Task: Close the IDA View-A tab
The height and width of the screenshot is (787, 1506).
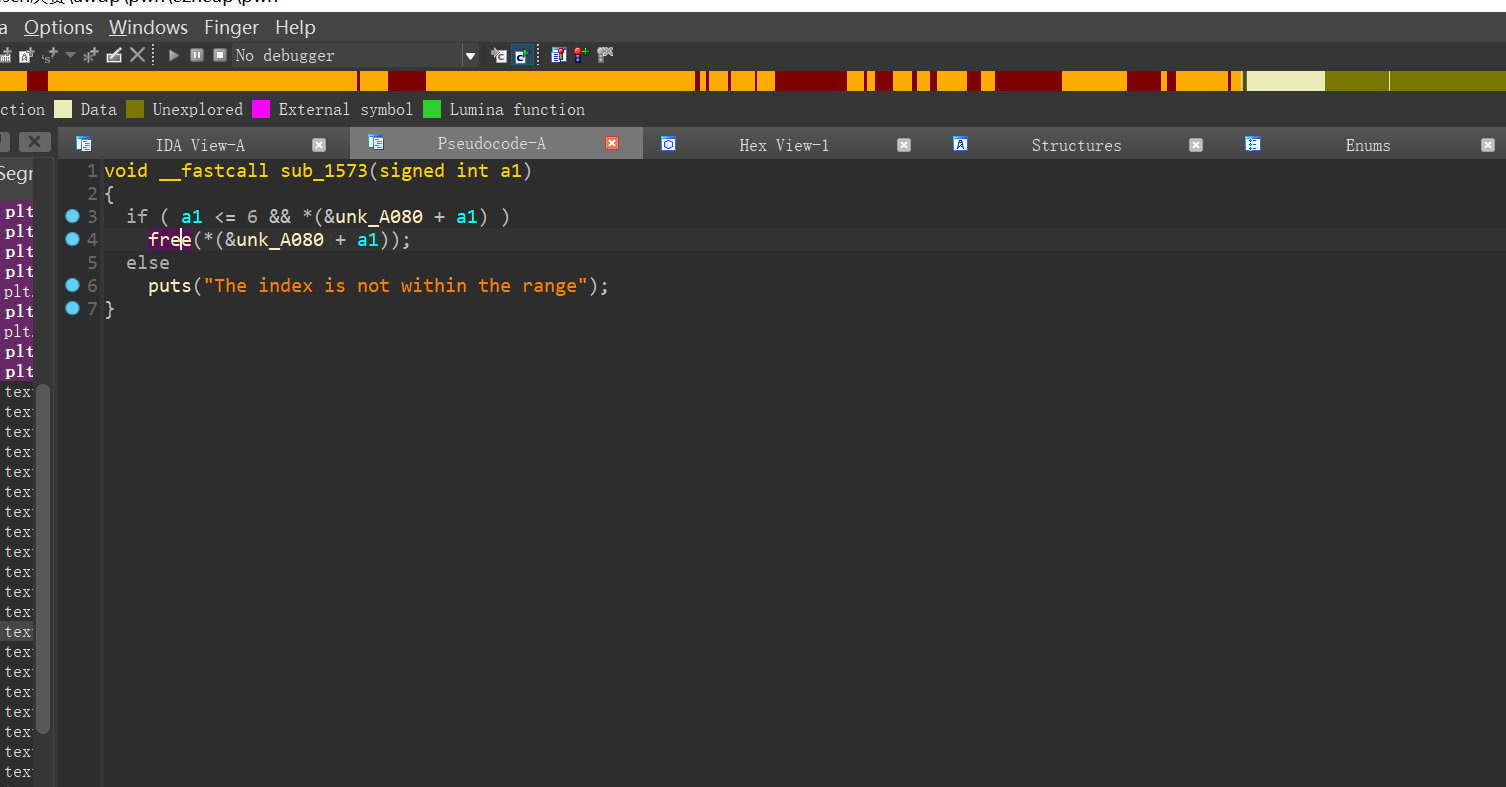Action: tap(319, 145)
